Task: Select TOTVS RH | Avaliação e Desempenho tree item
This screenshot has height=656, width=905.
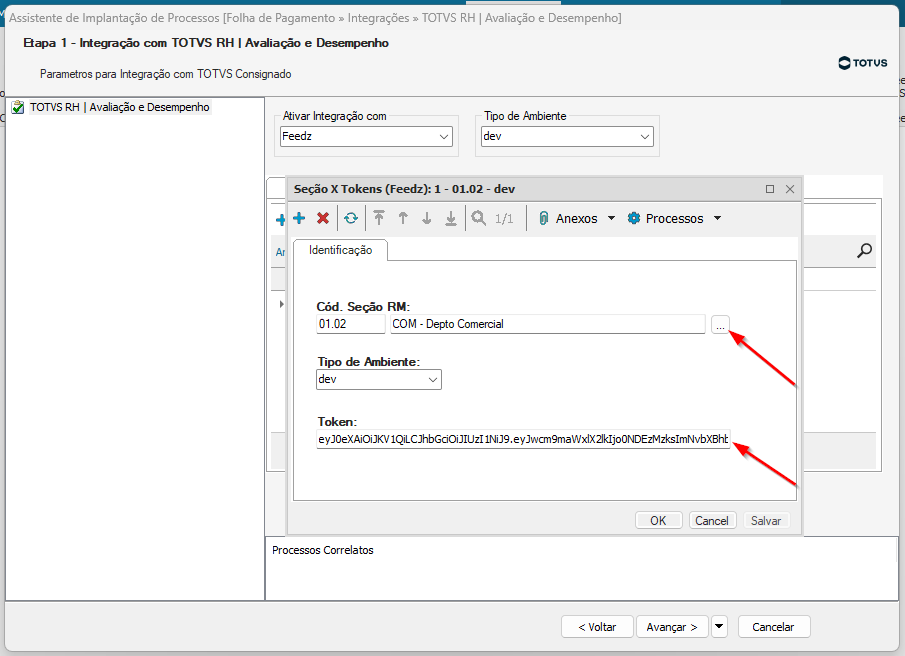Action: tap(119, 107)
